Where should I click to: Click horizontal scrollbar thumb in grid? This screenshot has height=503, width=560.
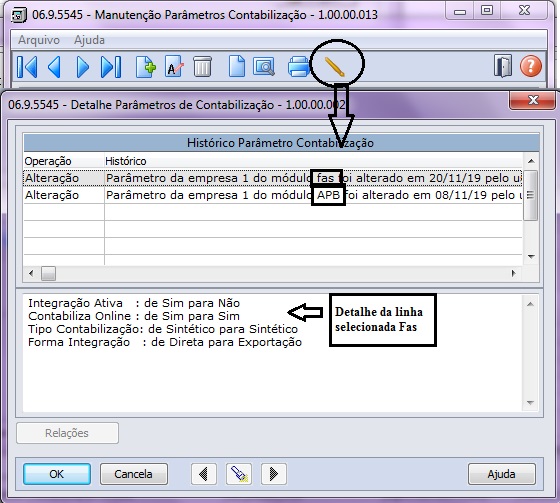click(48, 274)
